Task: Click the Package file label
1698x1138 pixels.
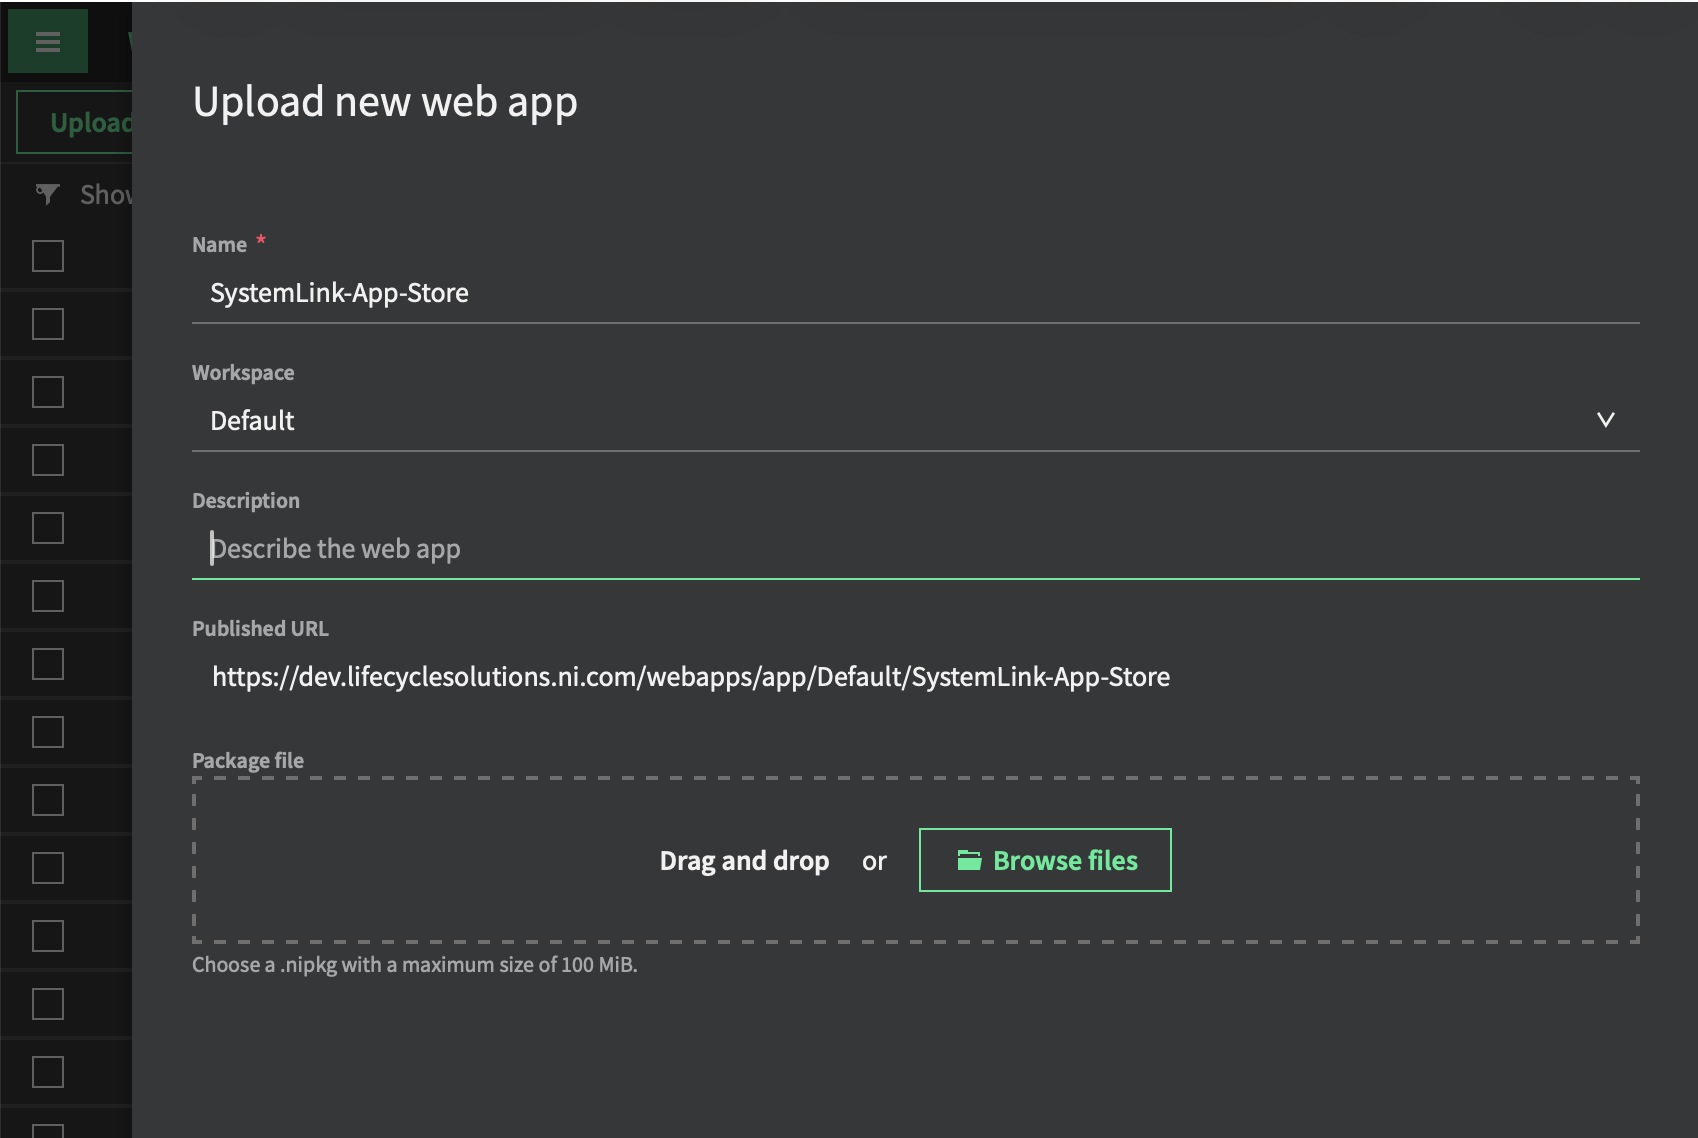Action: (248, 760)
